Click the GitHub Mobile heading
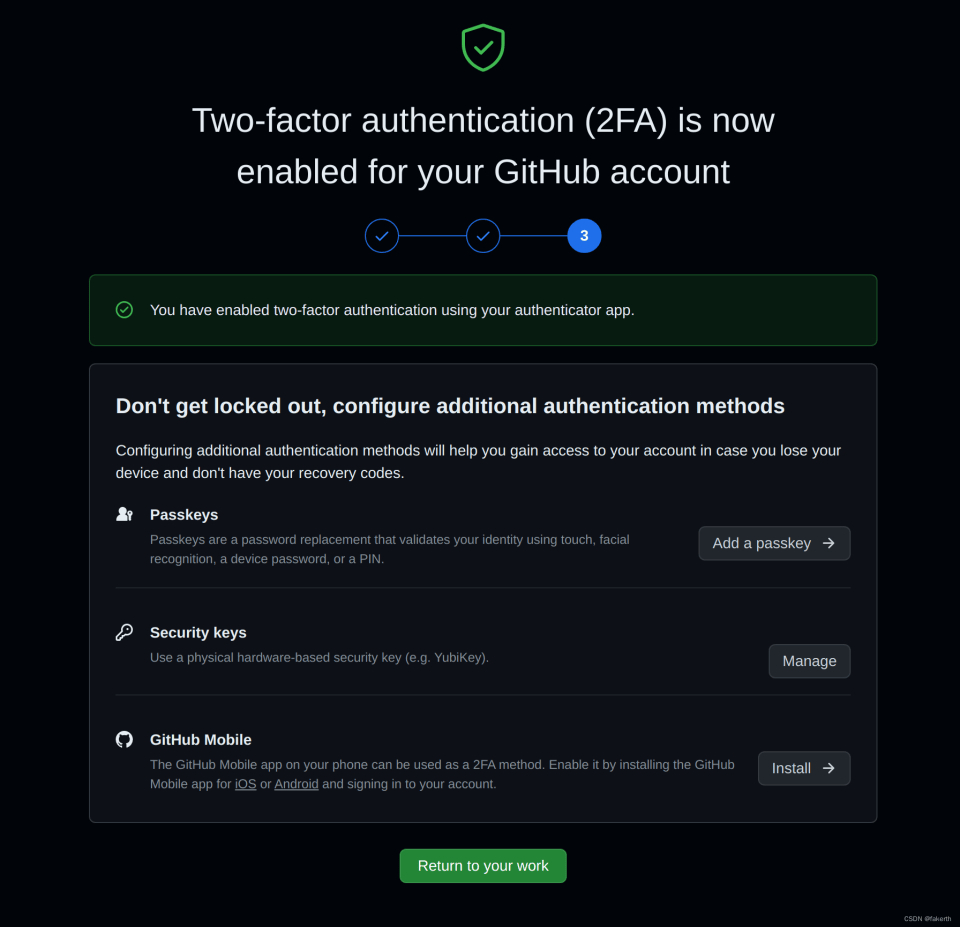Viewport: 960px width, 927px height. pyautogui.click(x=200, y=740)
